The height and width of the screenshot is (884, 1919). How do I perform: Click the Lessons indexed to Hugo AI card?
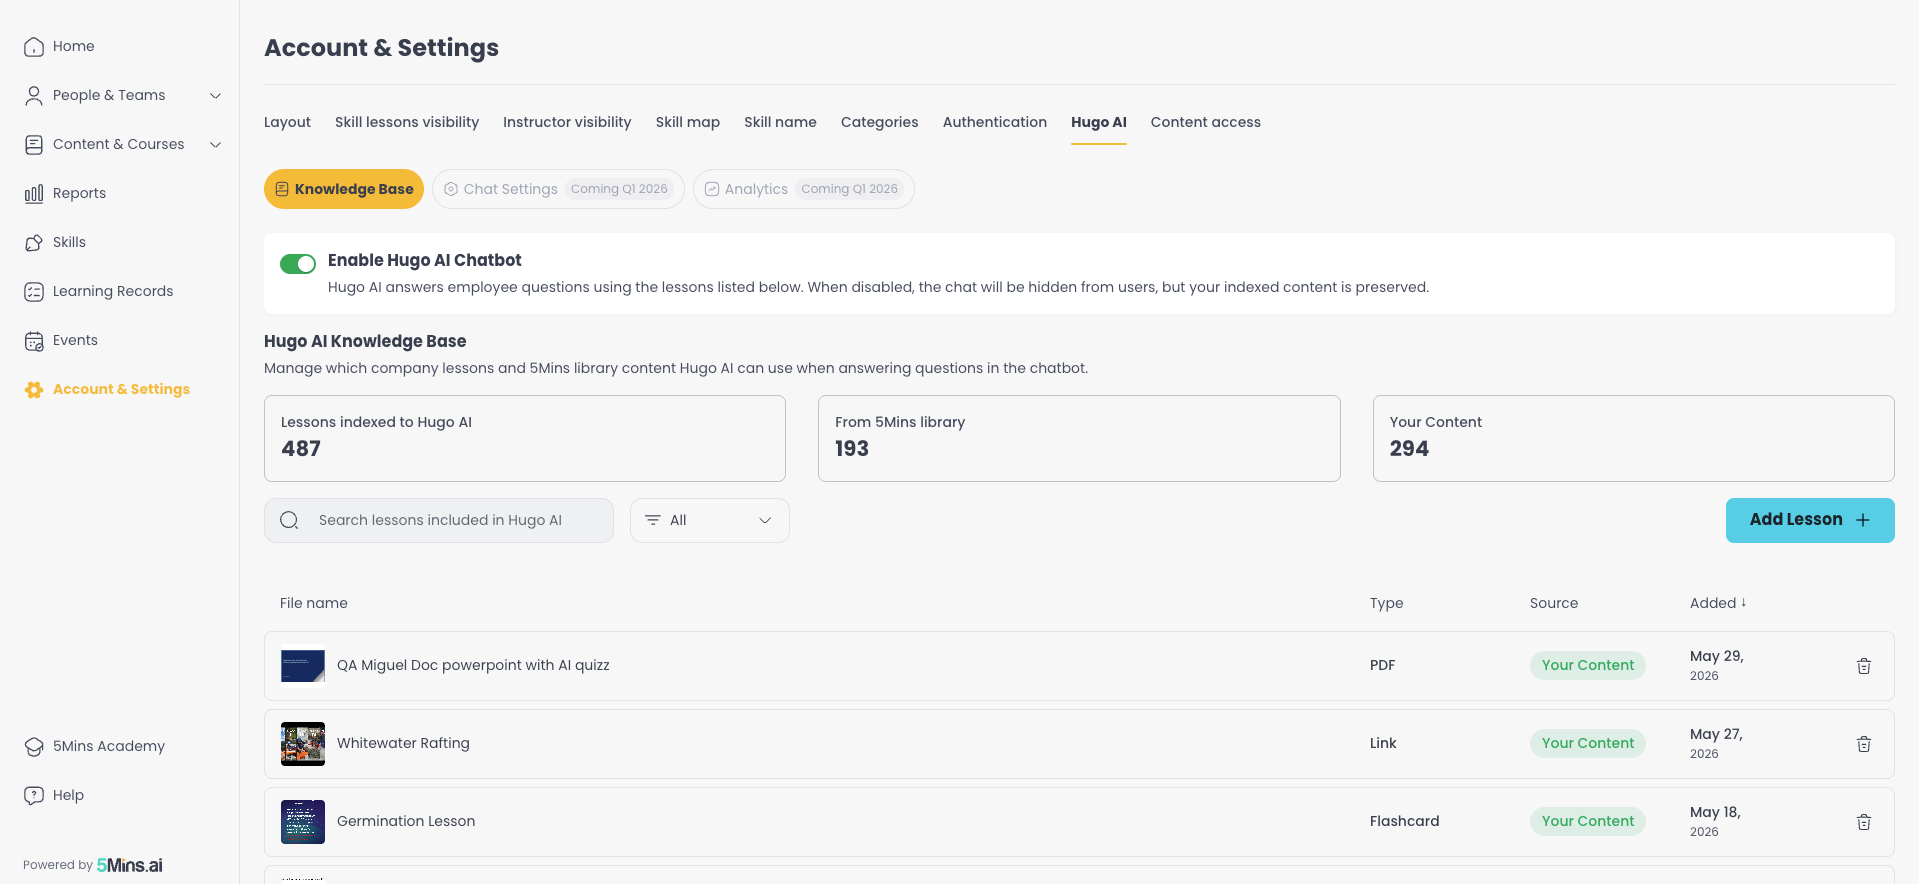[x=525, y=438]
